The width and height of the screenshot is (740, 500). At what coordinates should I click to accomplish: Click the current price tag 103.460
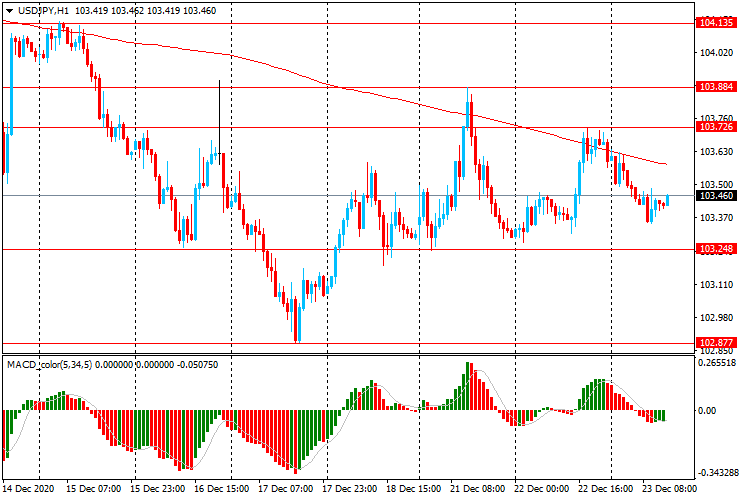(x=716, y=195)
